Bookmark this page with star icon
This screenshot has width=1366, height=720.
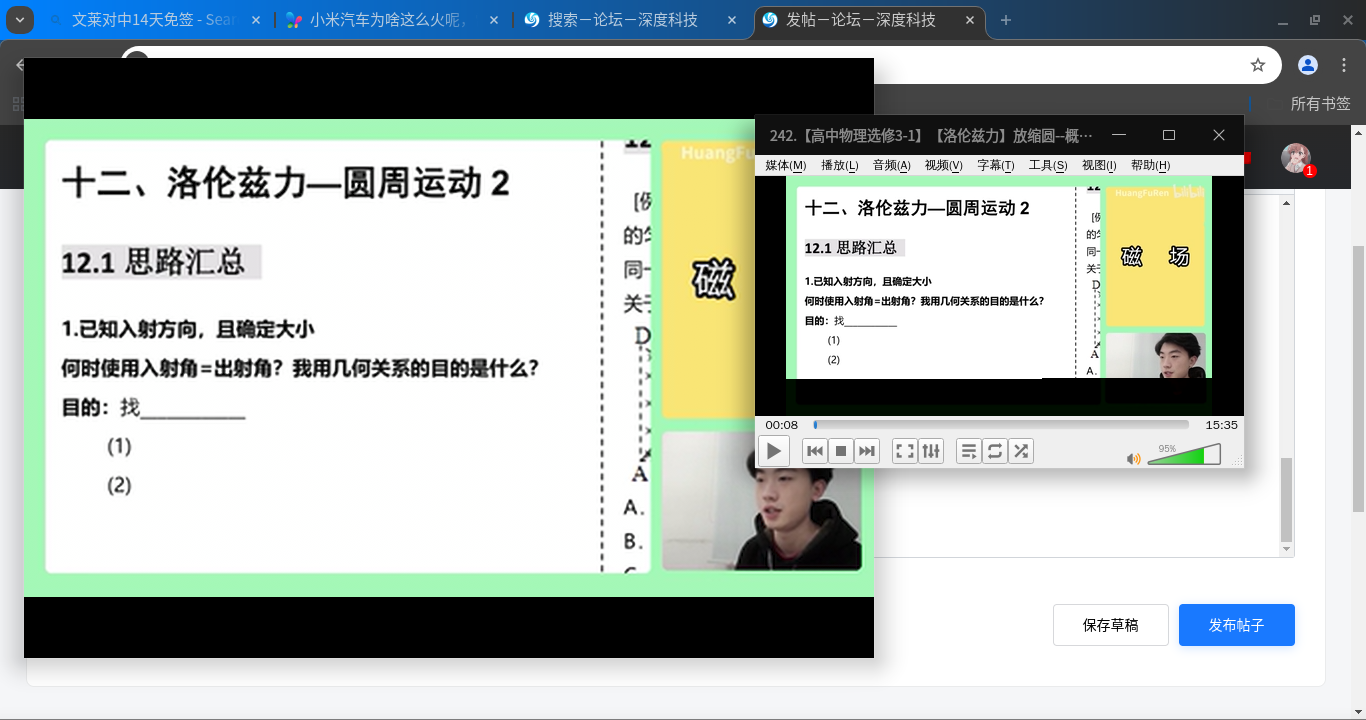pyautogui.click(x=1258, y=65)
